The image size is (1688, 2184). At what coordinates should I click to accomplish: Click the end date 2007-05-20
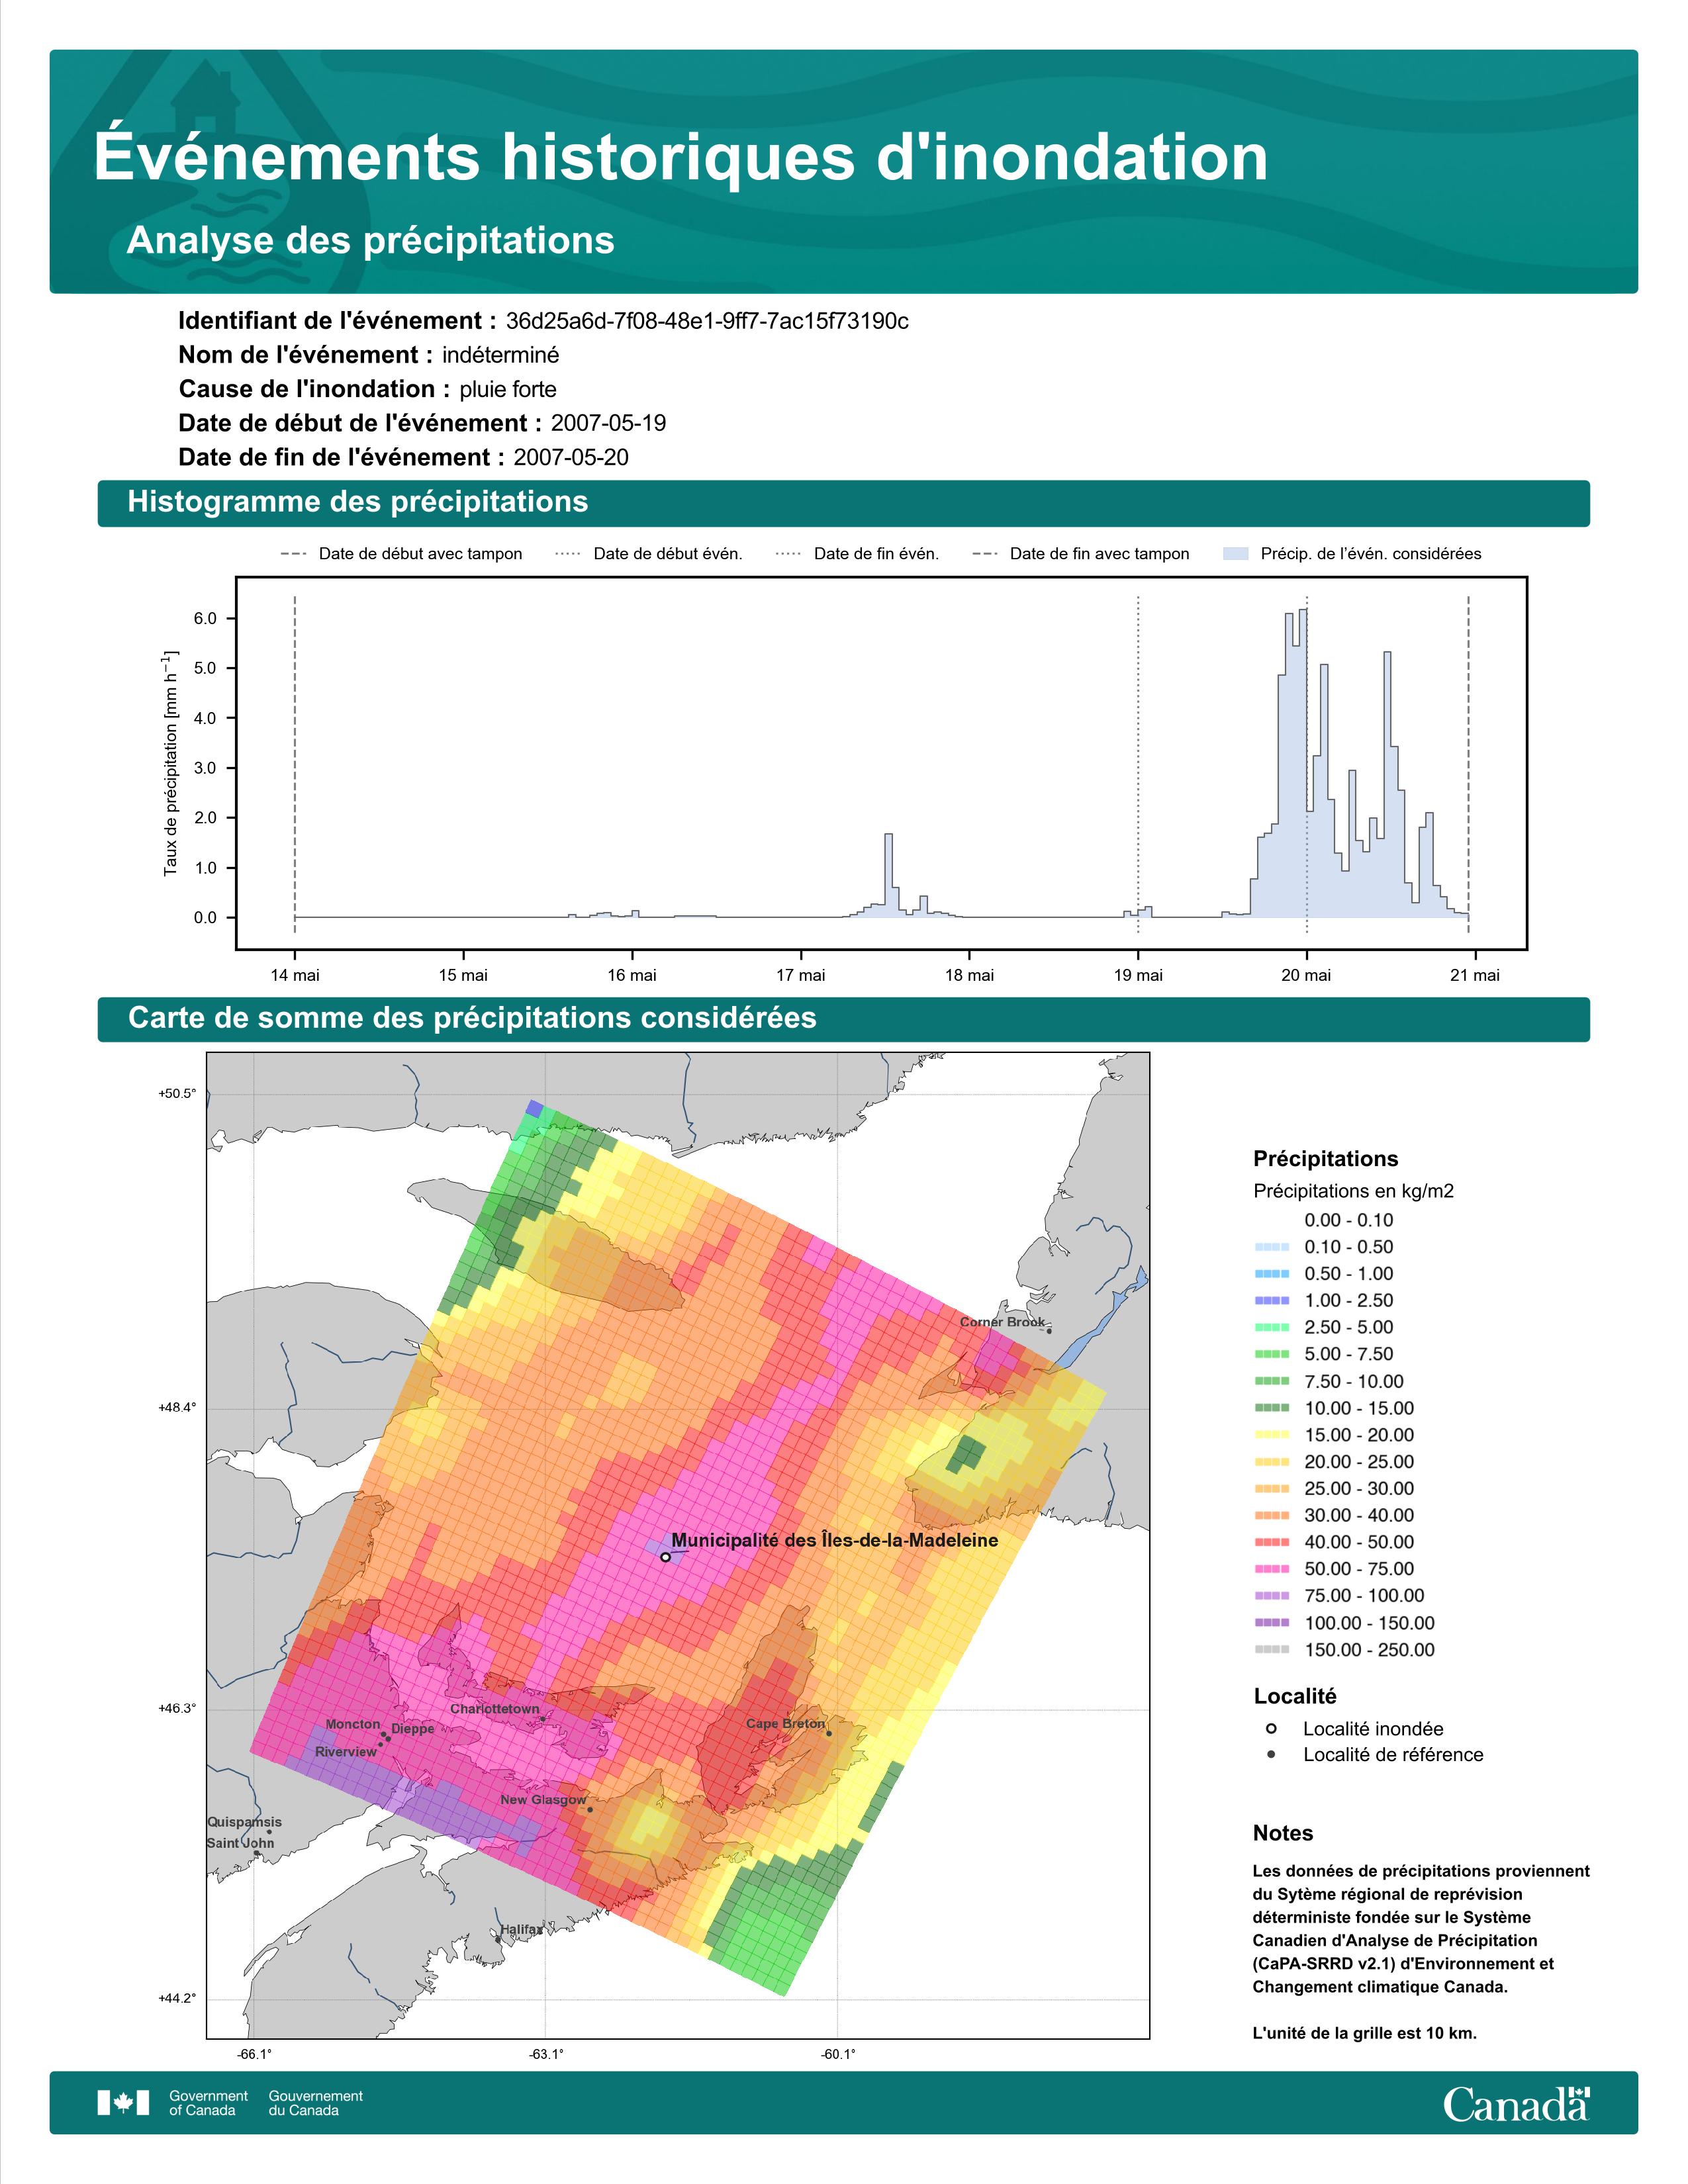coord(571,457)
